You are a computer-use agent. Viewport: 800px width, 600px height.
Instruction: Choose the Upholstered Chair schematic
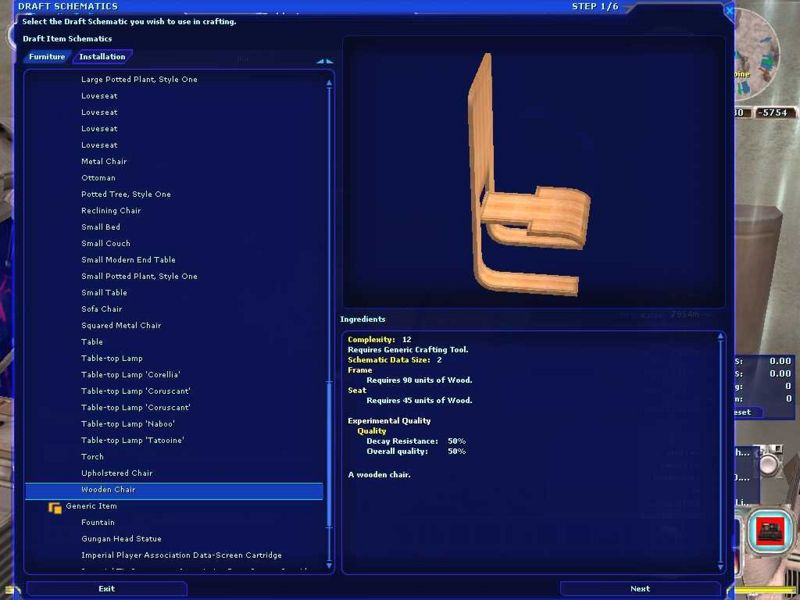(x=116, y=473)
